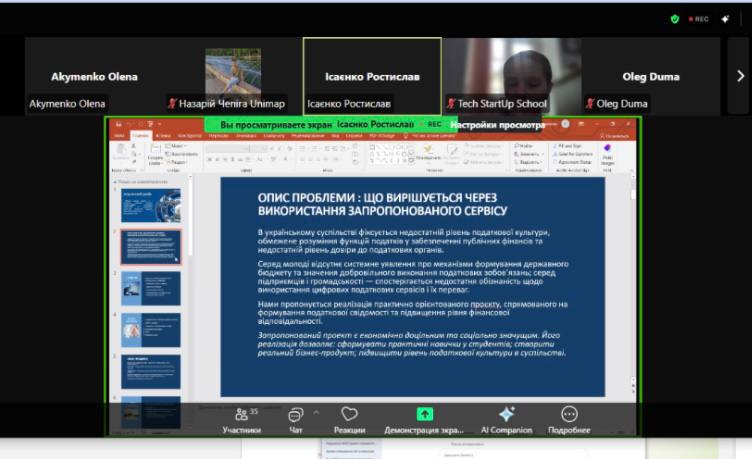Click the AI sparkle icon at top right
This screenshot has width=752, height=459.
pos(725,18)
